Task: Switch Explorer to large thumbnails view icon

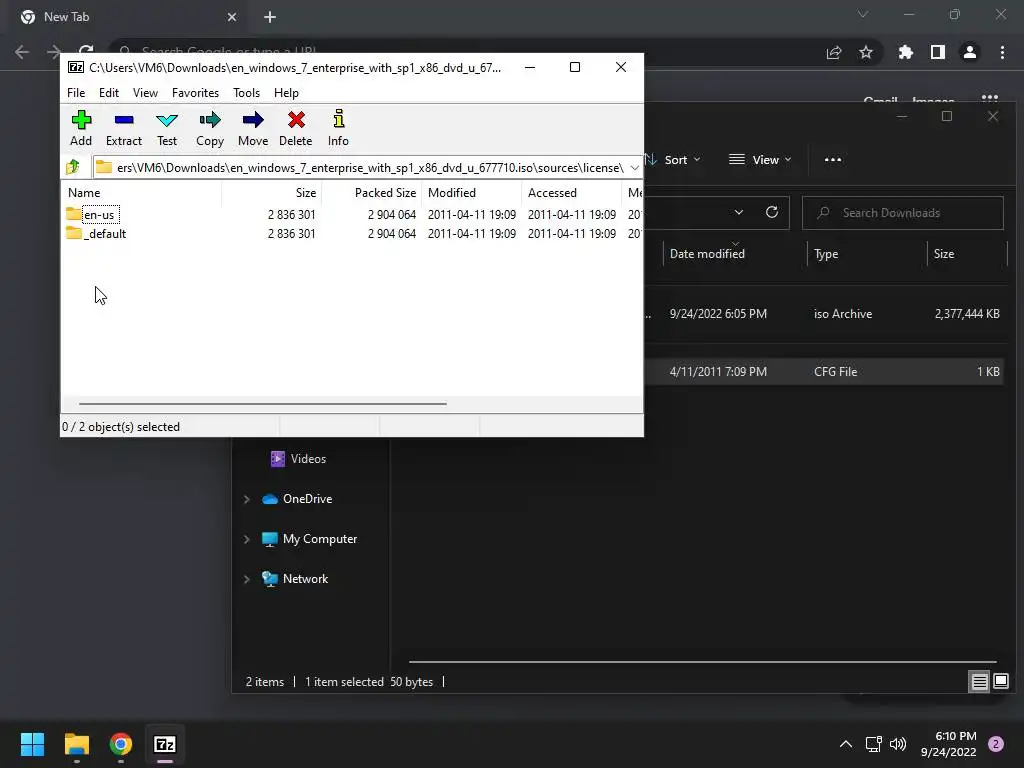Action: tap(1000, 682)
